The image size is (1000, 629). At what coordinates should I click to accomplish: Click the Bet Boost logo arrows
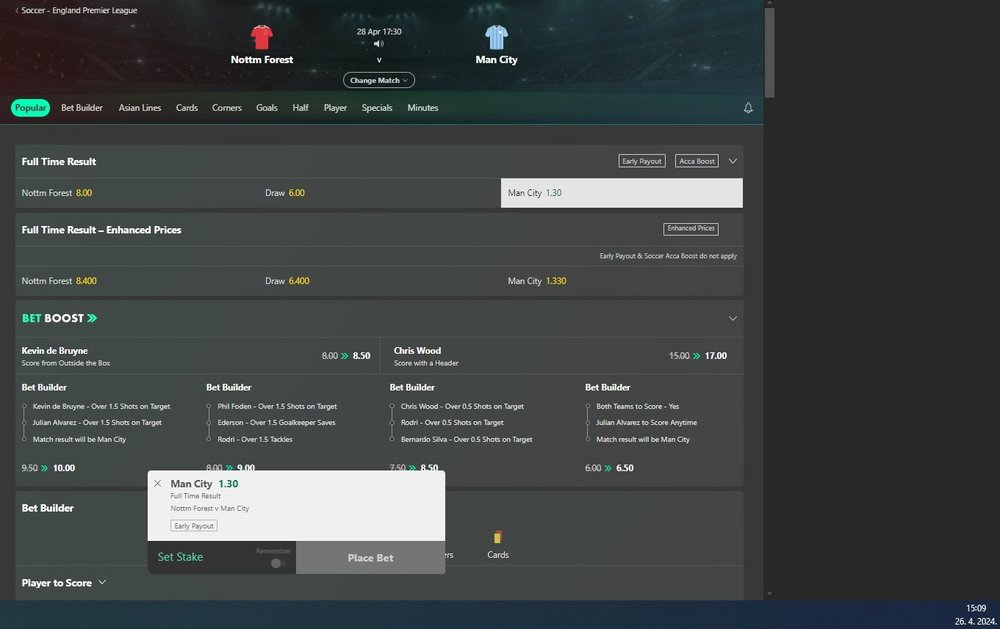(x=92, y=318)
